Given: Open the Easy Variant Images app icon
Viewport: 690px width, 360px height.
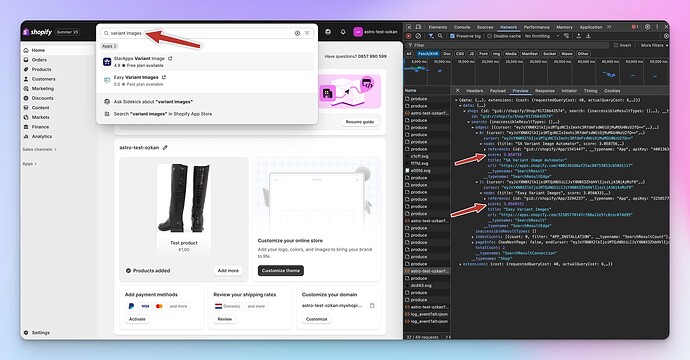Looking at the screenshot, I should 107,80.
